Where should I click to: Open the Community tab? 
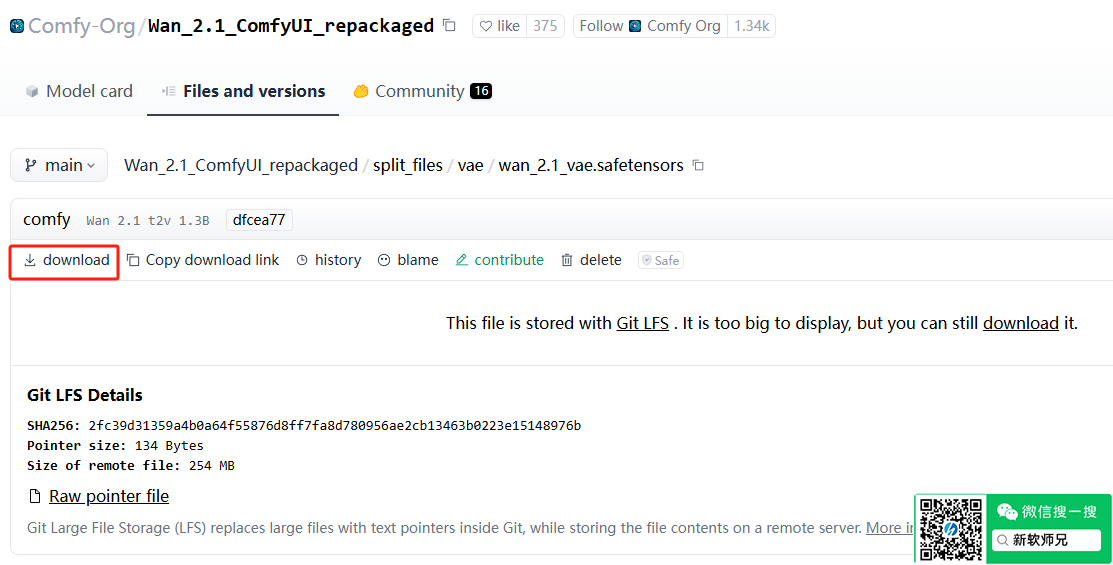click(x=421, y=91)
